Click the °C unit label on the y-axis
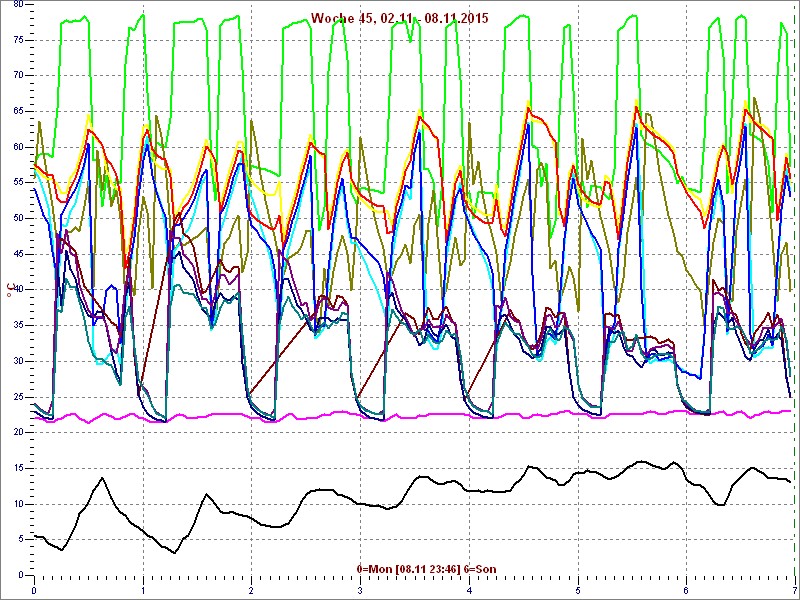This screenshot has width=800, height=600. 9,290
